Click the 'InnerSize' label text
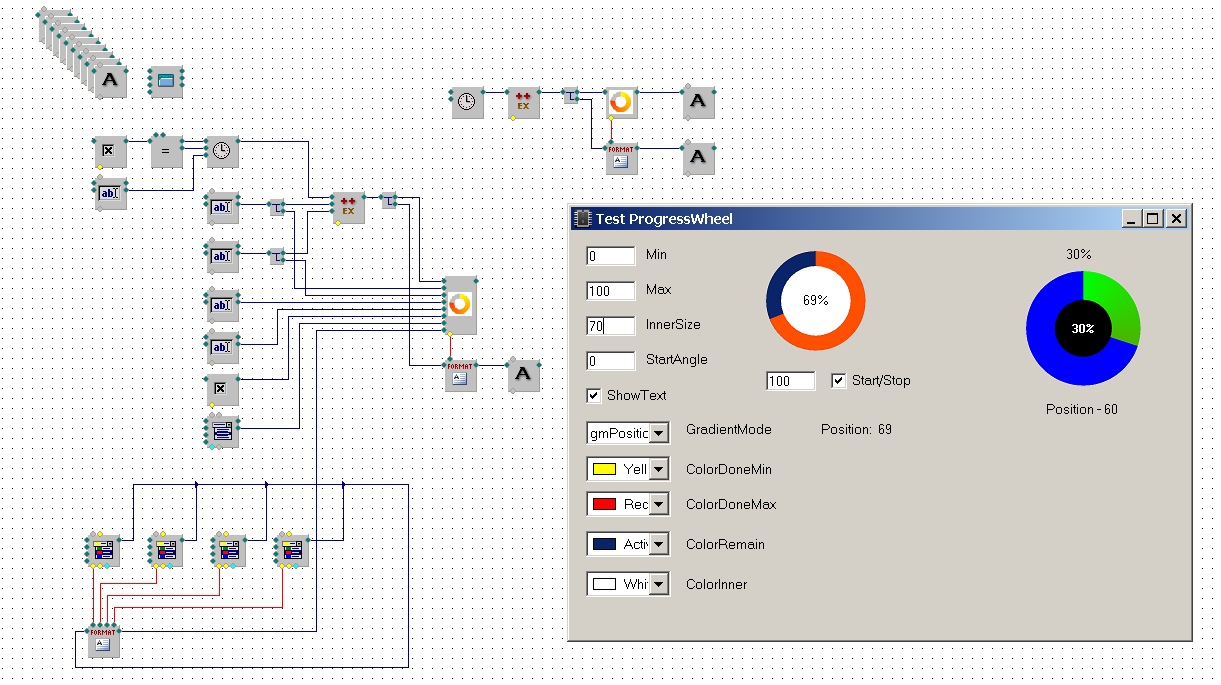1221x685 pixels. pyautogui.click(x=673, y=325)
